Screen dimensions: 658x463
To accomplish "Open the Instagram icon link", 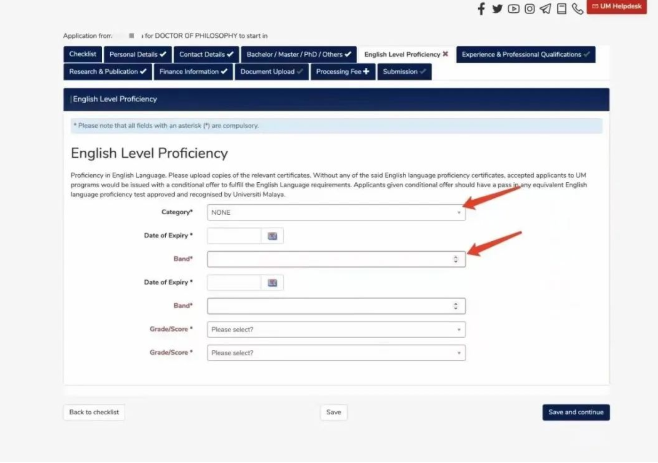I will point(529,9).
